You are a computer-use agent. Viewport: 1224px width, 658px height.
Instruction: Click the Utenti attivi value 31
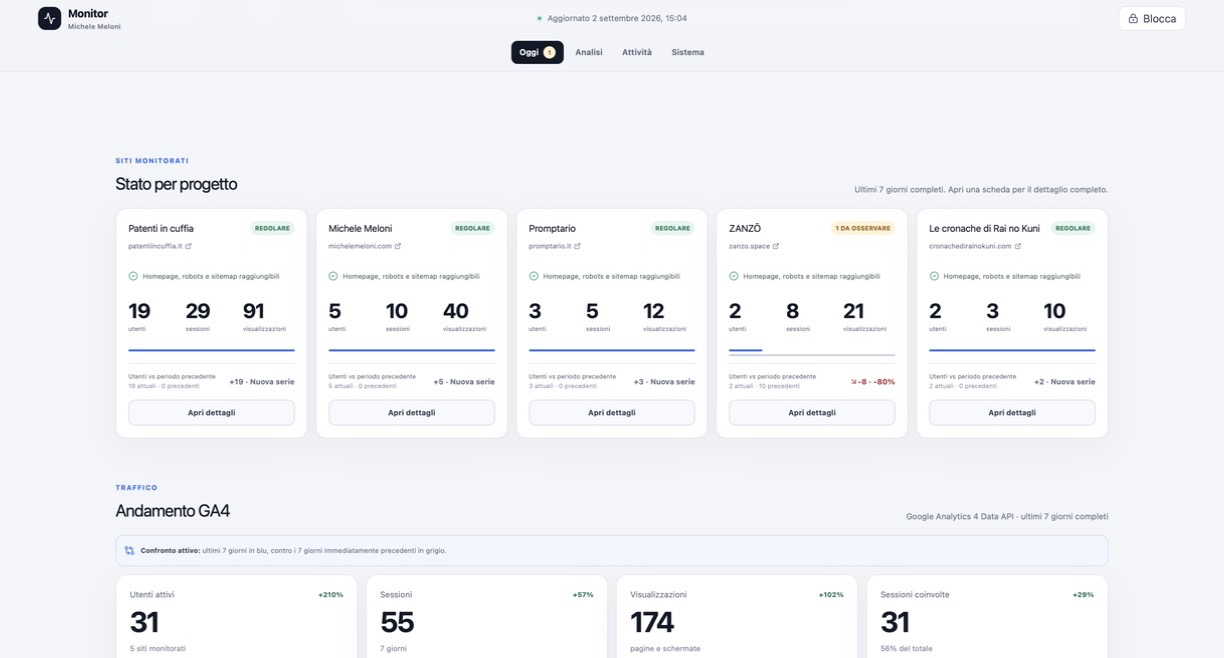click(144, 622)
